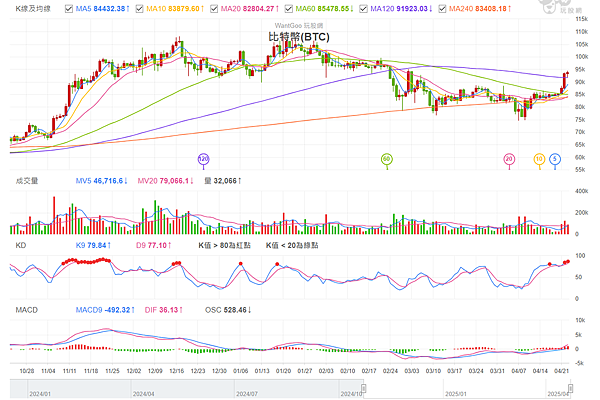Click the blue 5 MA marker pin
This screenshot has height=400, width=600.
point(555,159)
